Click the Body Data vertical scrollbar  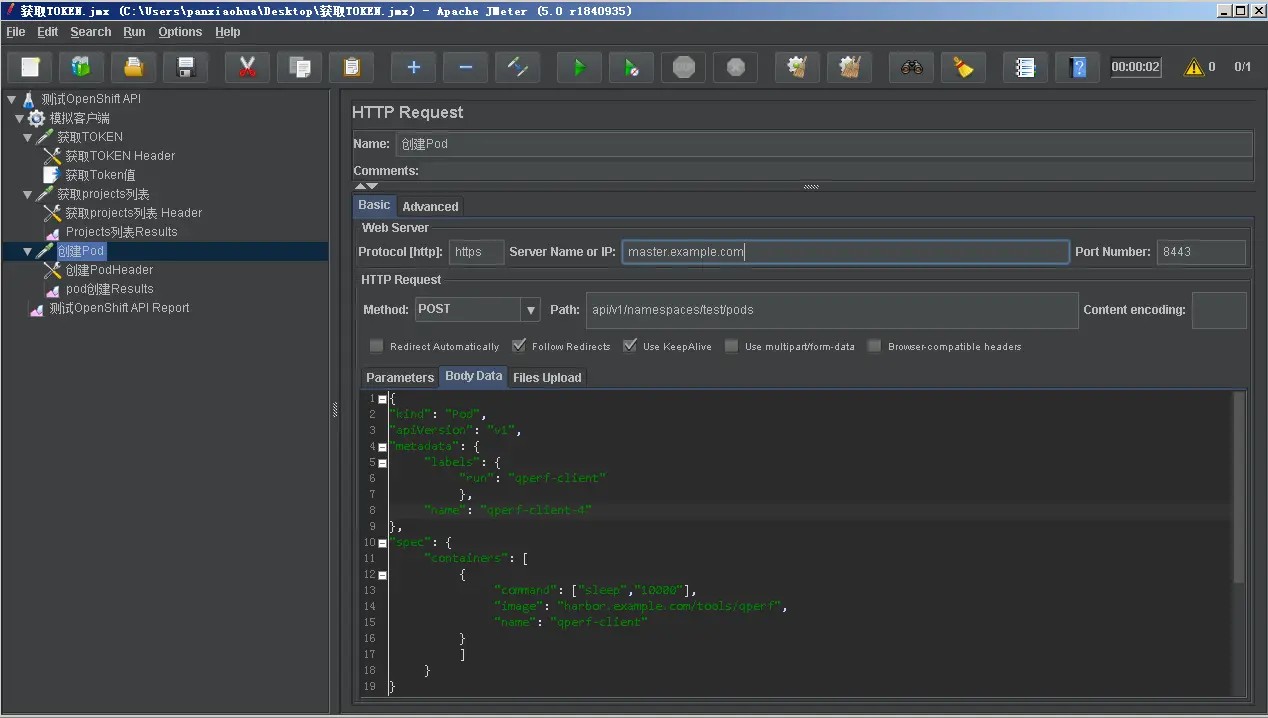click(x=1239, y=486)
